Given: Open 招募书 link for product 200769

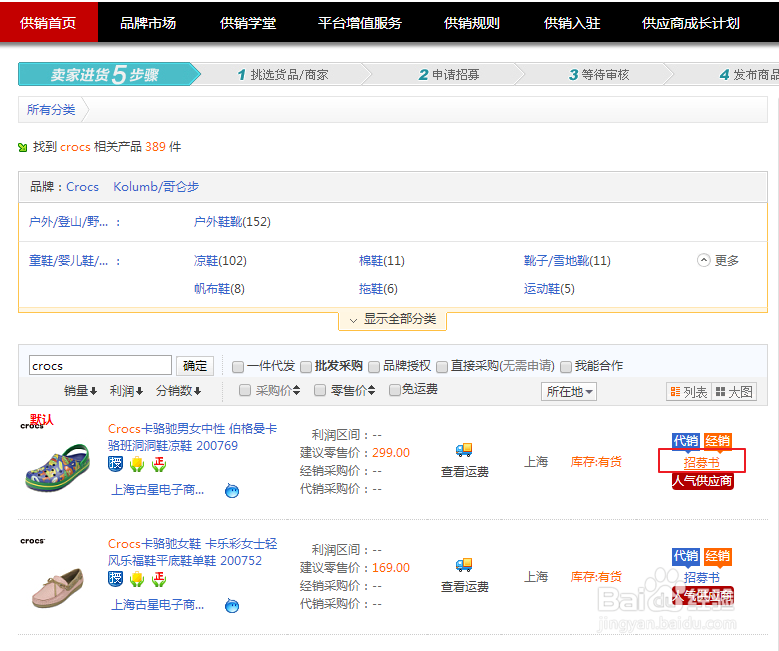Looking at the screenshot, I should tap(701, 463).
